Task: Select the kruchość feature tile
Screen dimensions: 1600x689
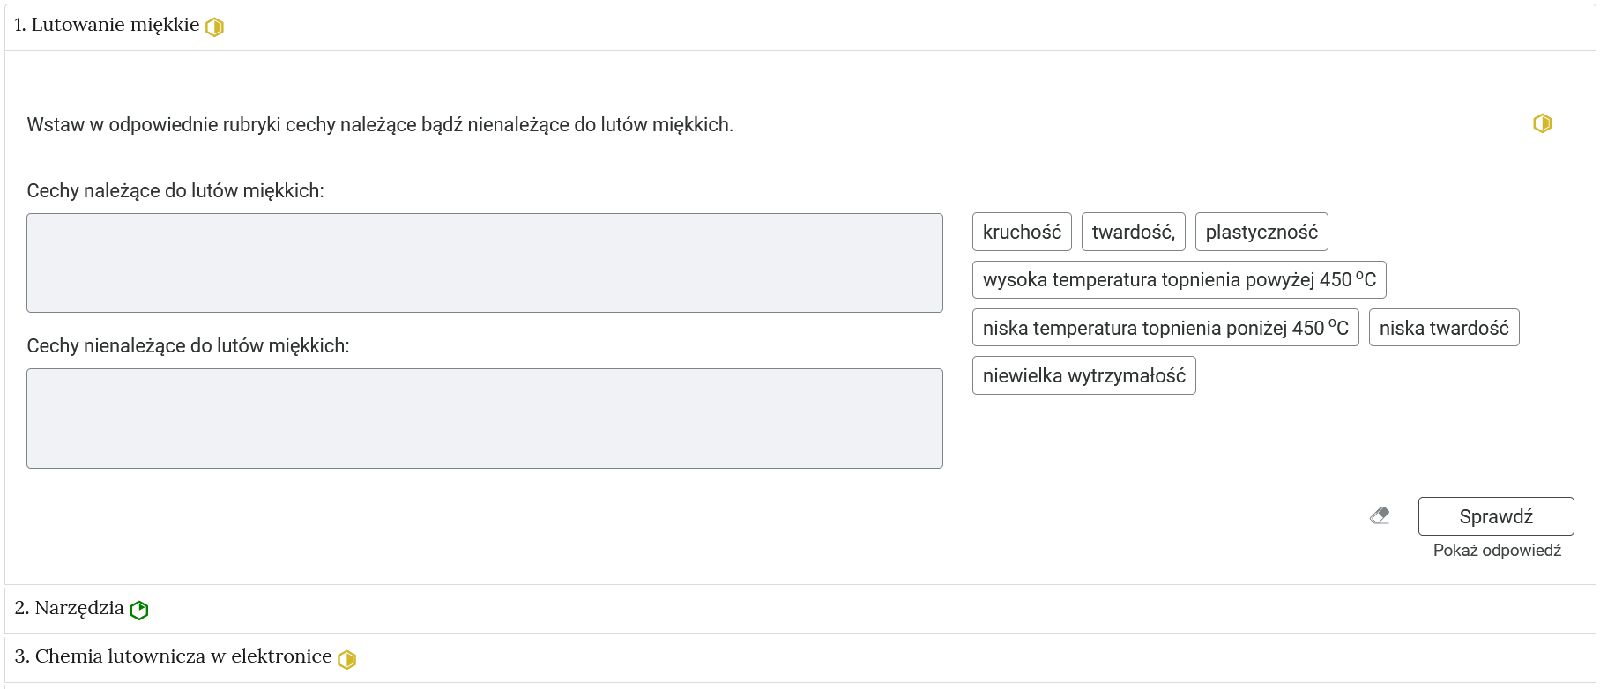Action: [1022, 232]
